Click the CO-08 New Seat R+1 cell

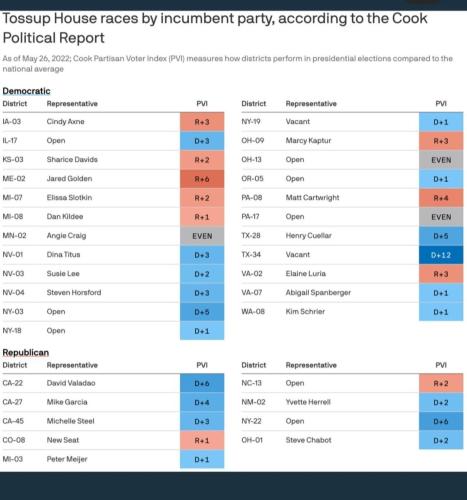coord(202,440)
